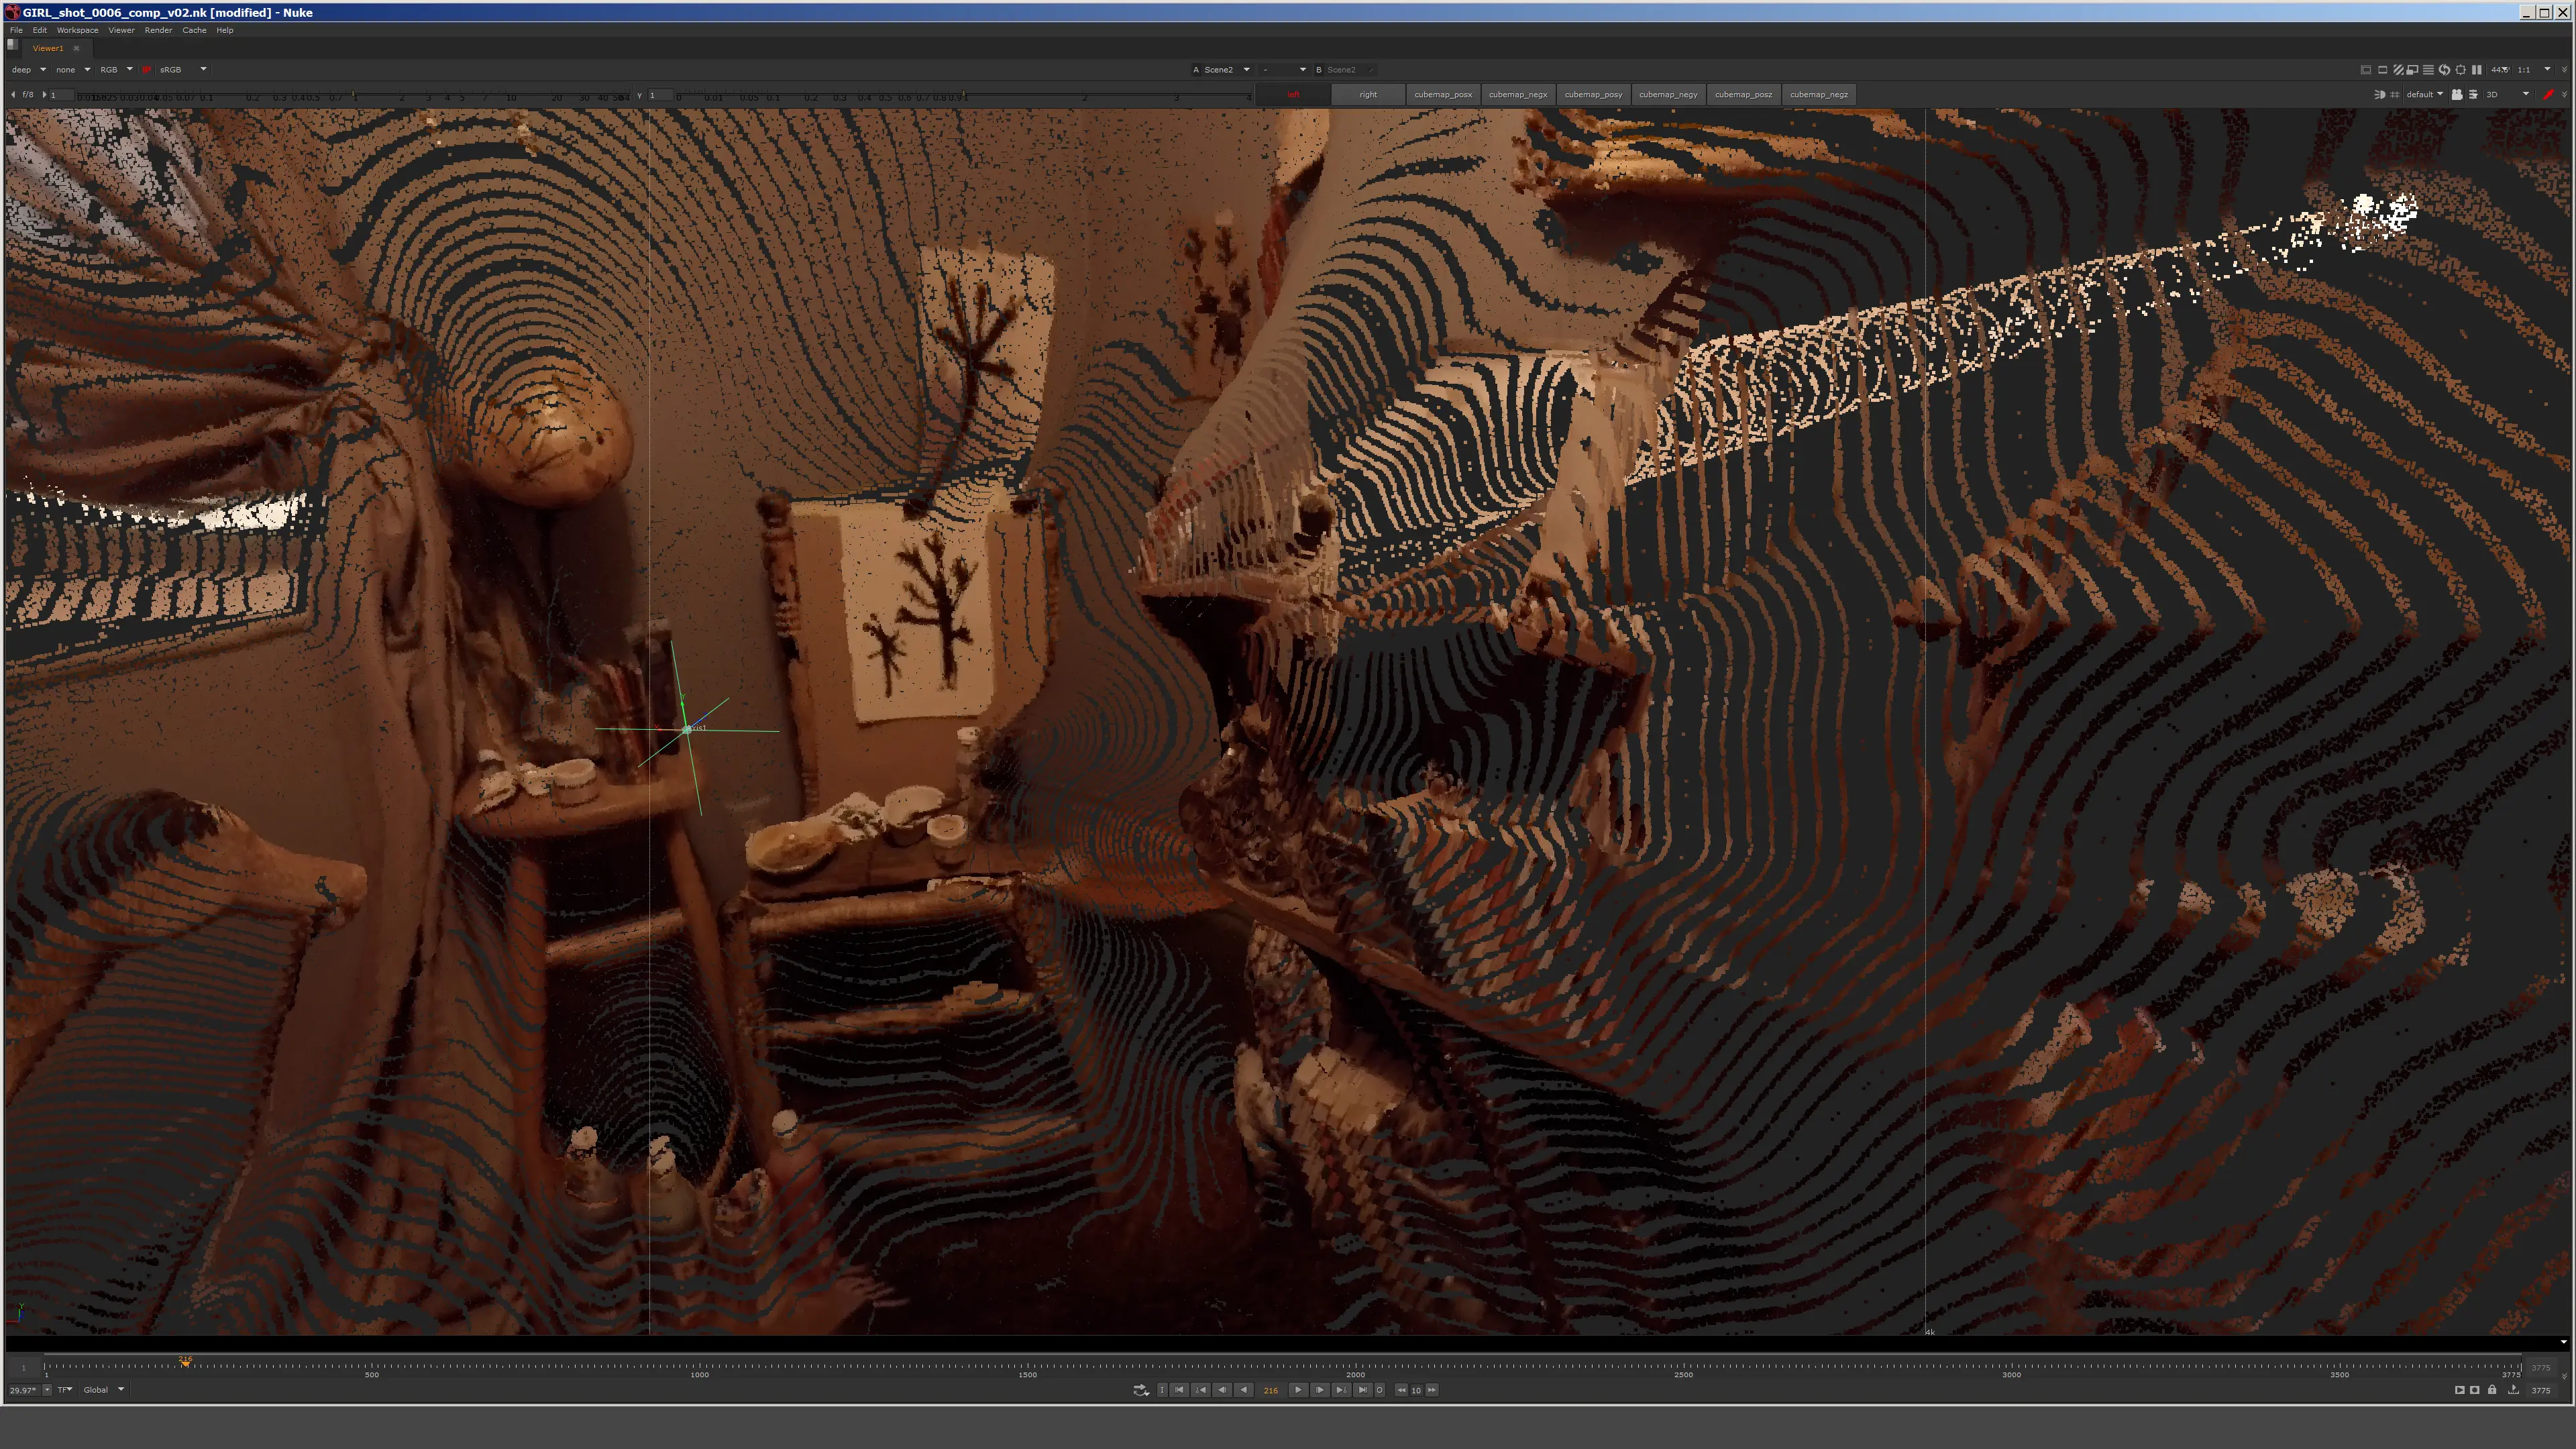The width and height of the screenshot is (2576, 1449).
Task: Step forward one frame
Action: point(1320,1390)
